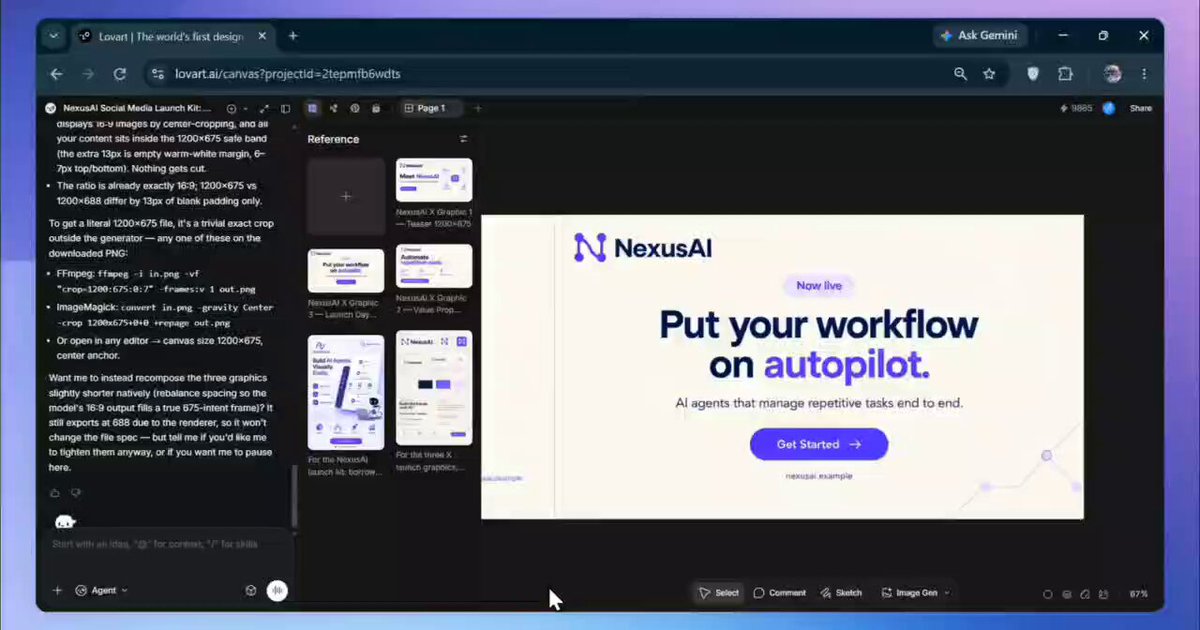
Task: Open the Chrome three-dot menu
Action: click(x=1144, y=74)
